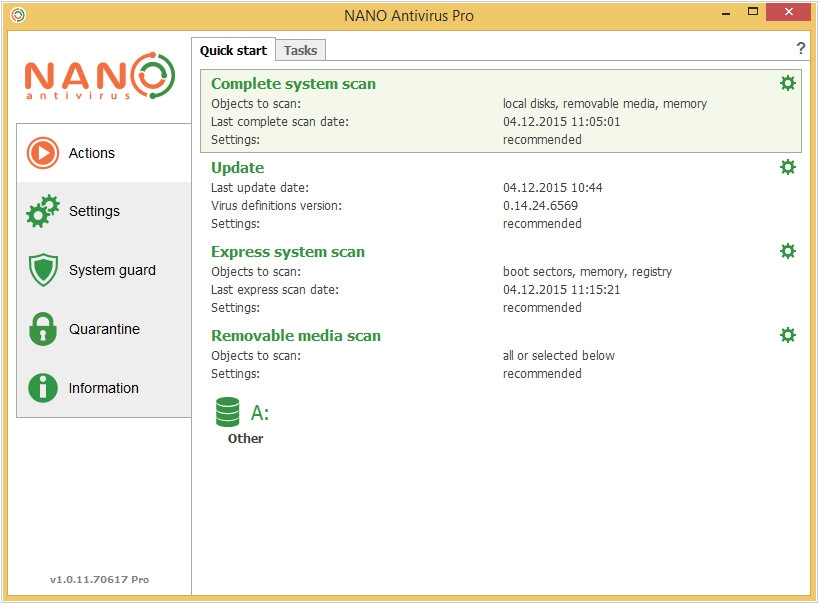The height and width of the screenshot is (603, 818).
Task: Click version text v1.0.11.70617 Pro
Action: 99,579
